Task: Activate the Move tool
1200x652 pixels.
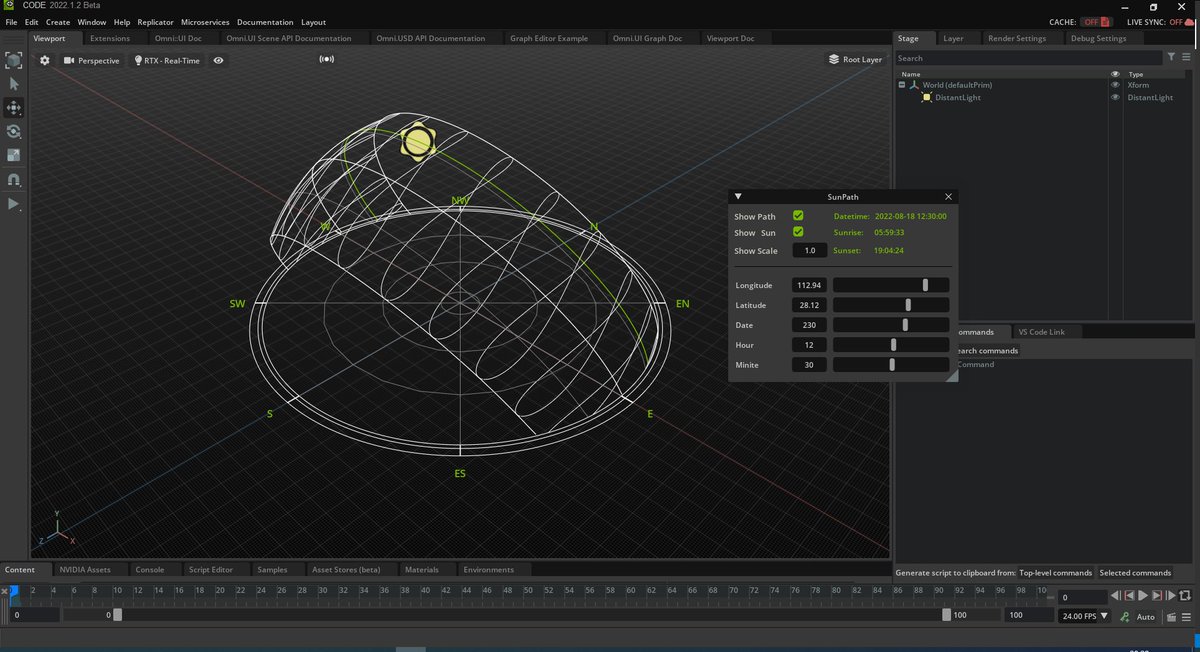Action: (14, 108)
